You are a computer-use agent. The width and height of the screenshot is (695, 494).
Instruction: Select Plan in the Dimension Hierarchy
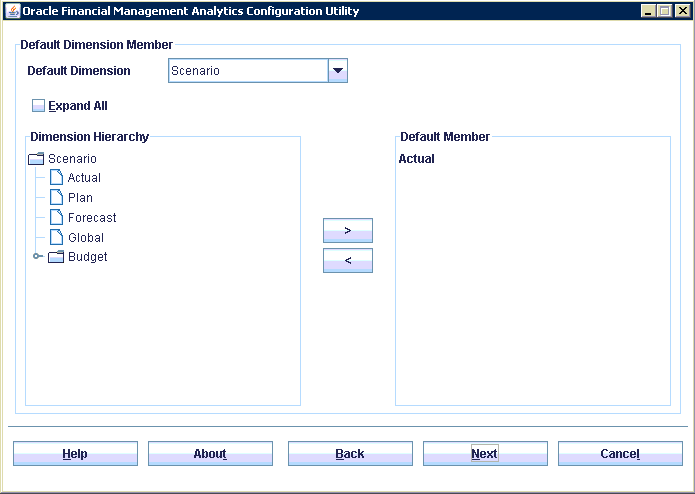point(80,198)
